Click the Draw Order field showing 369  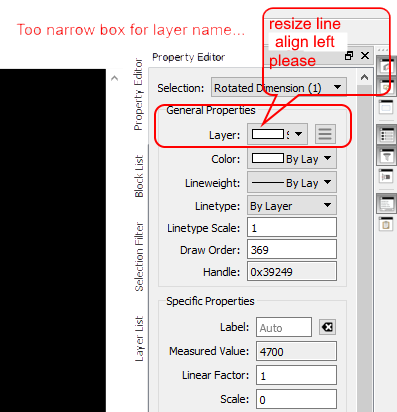tap(292, 249)
